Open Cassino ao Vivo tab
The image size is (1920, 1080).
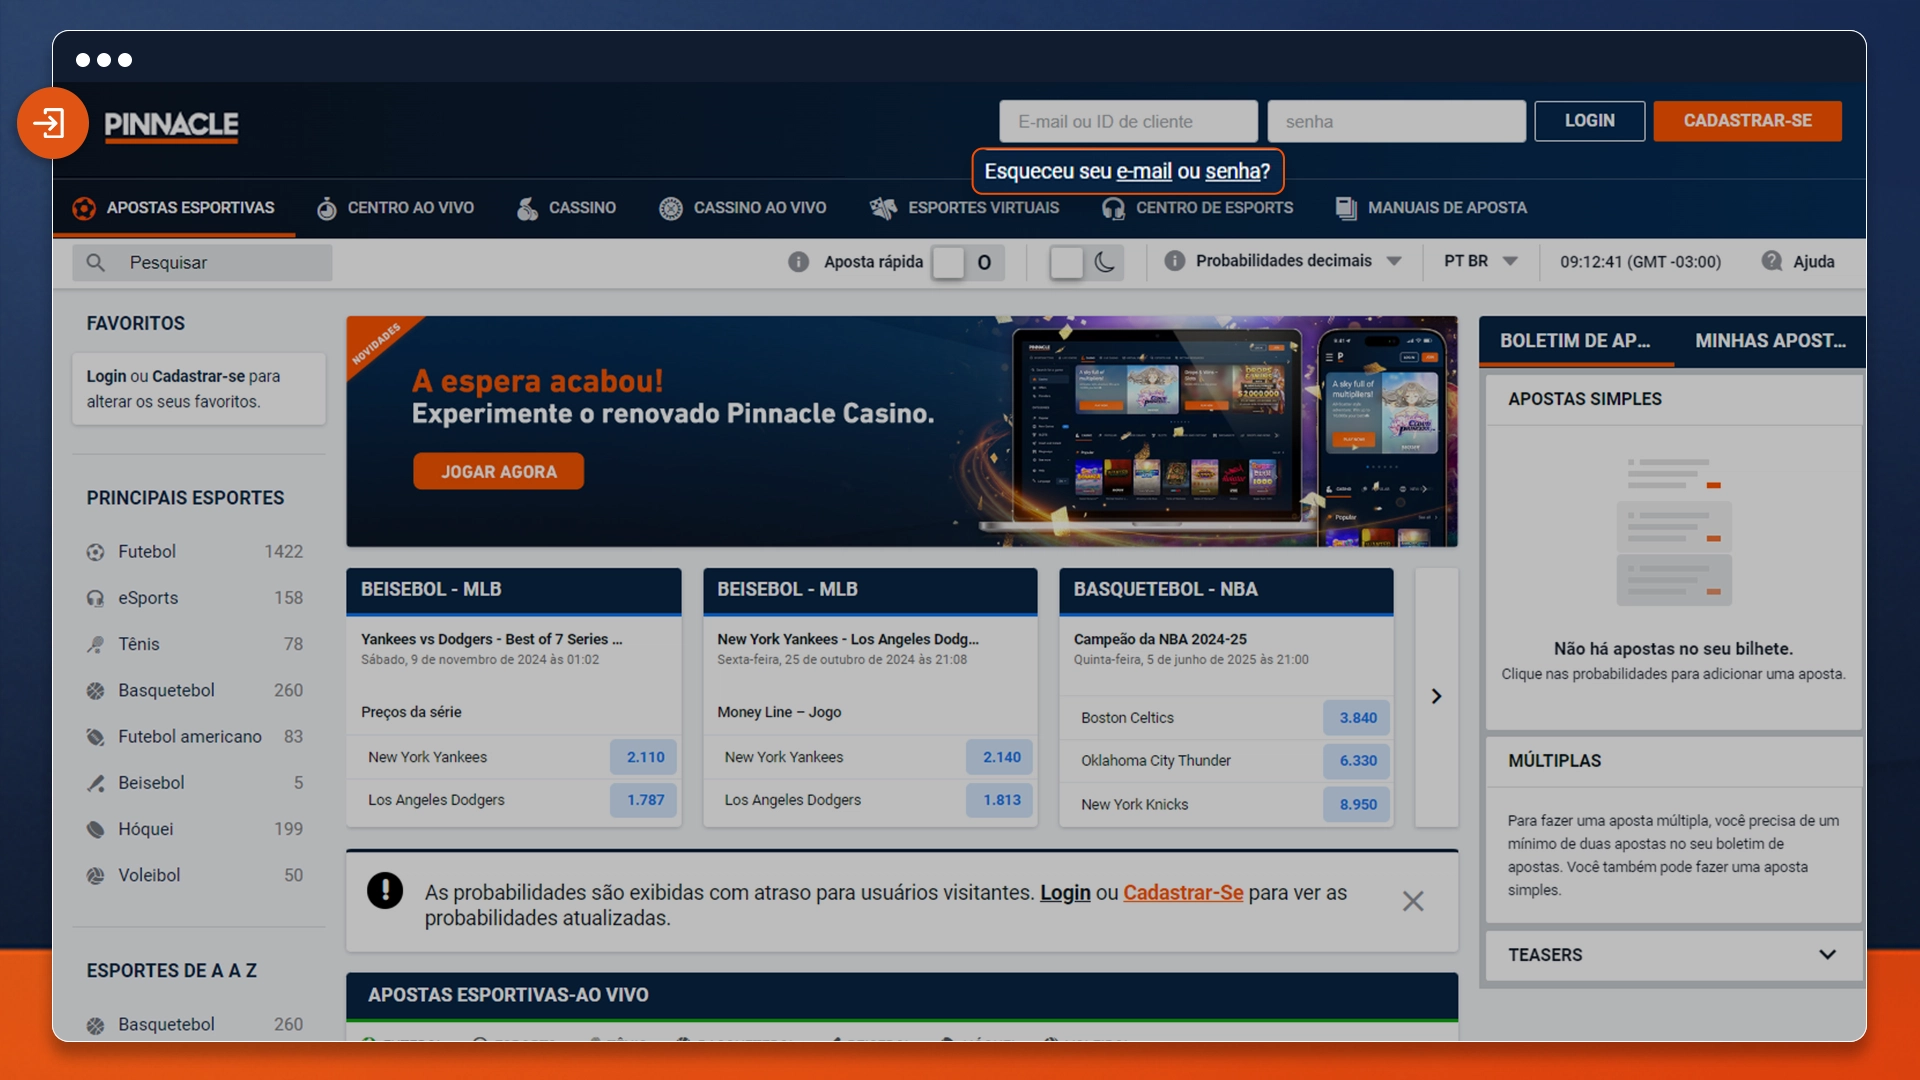[x=743, y=208]
